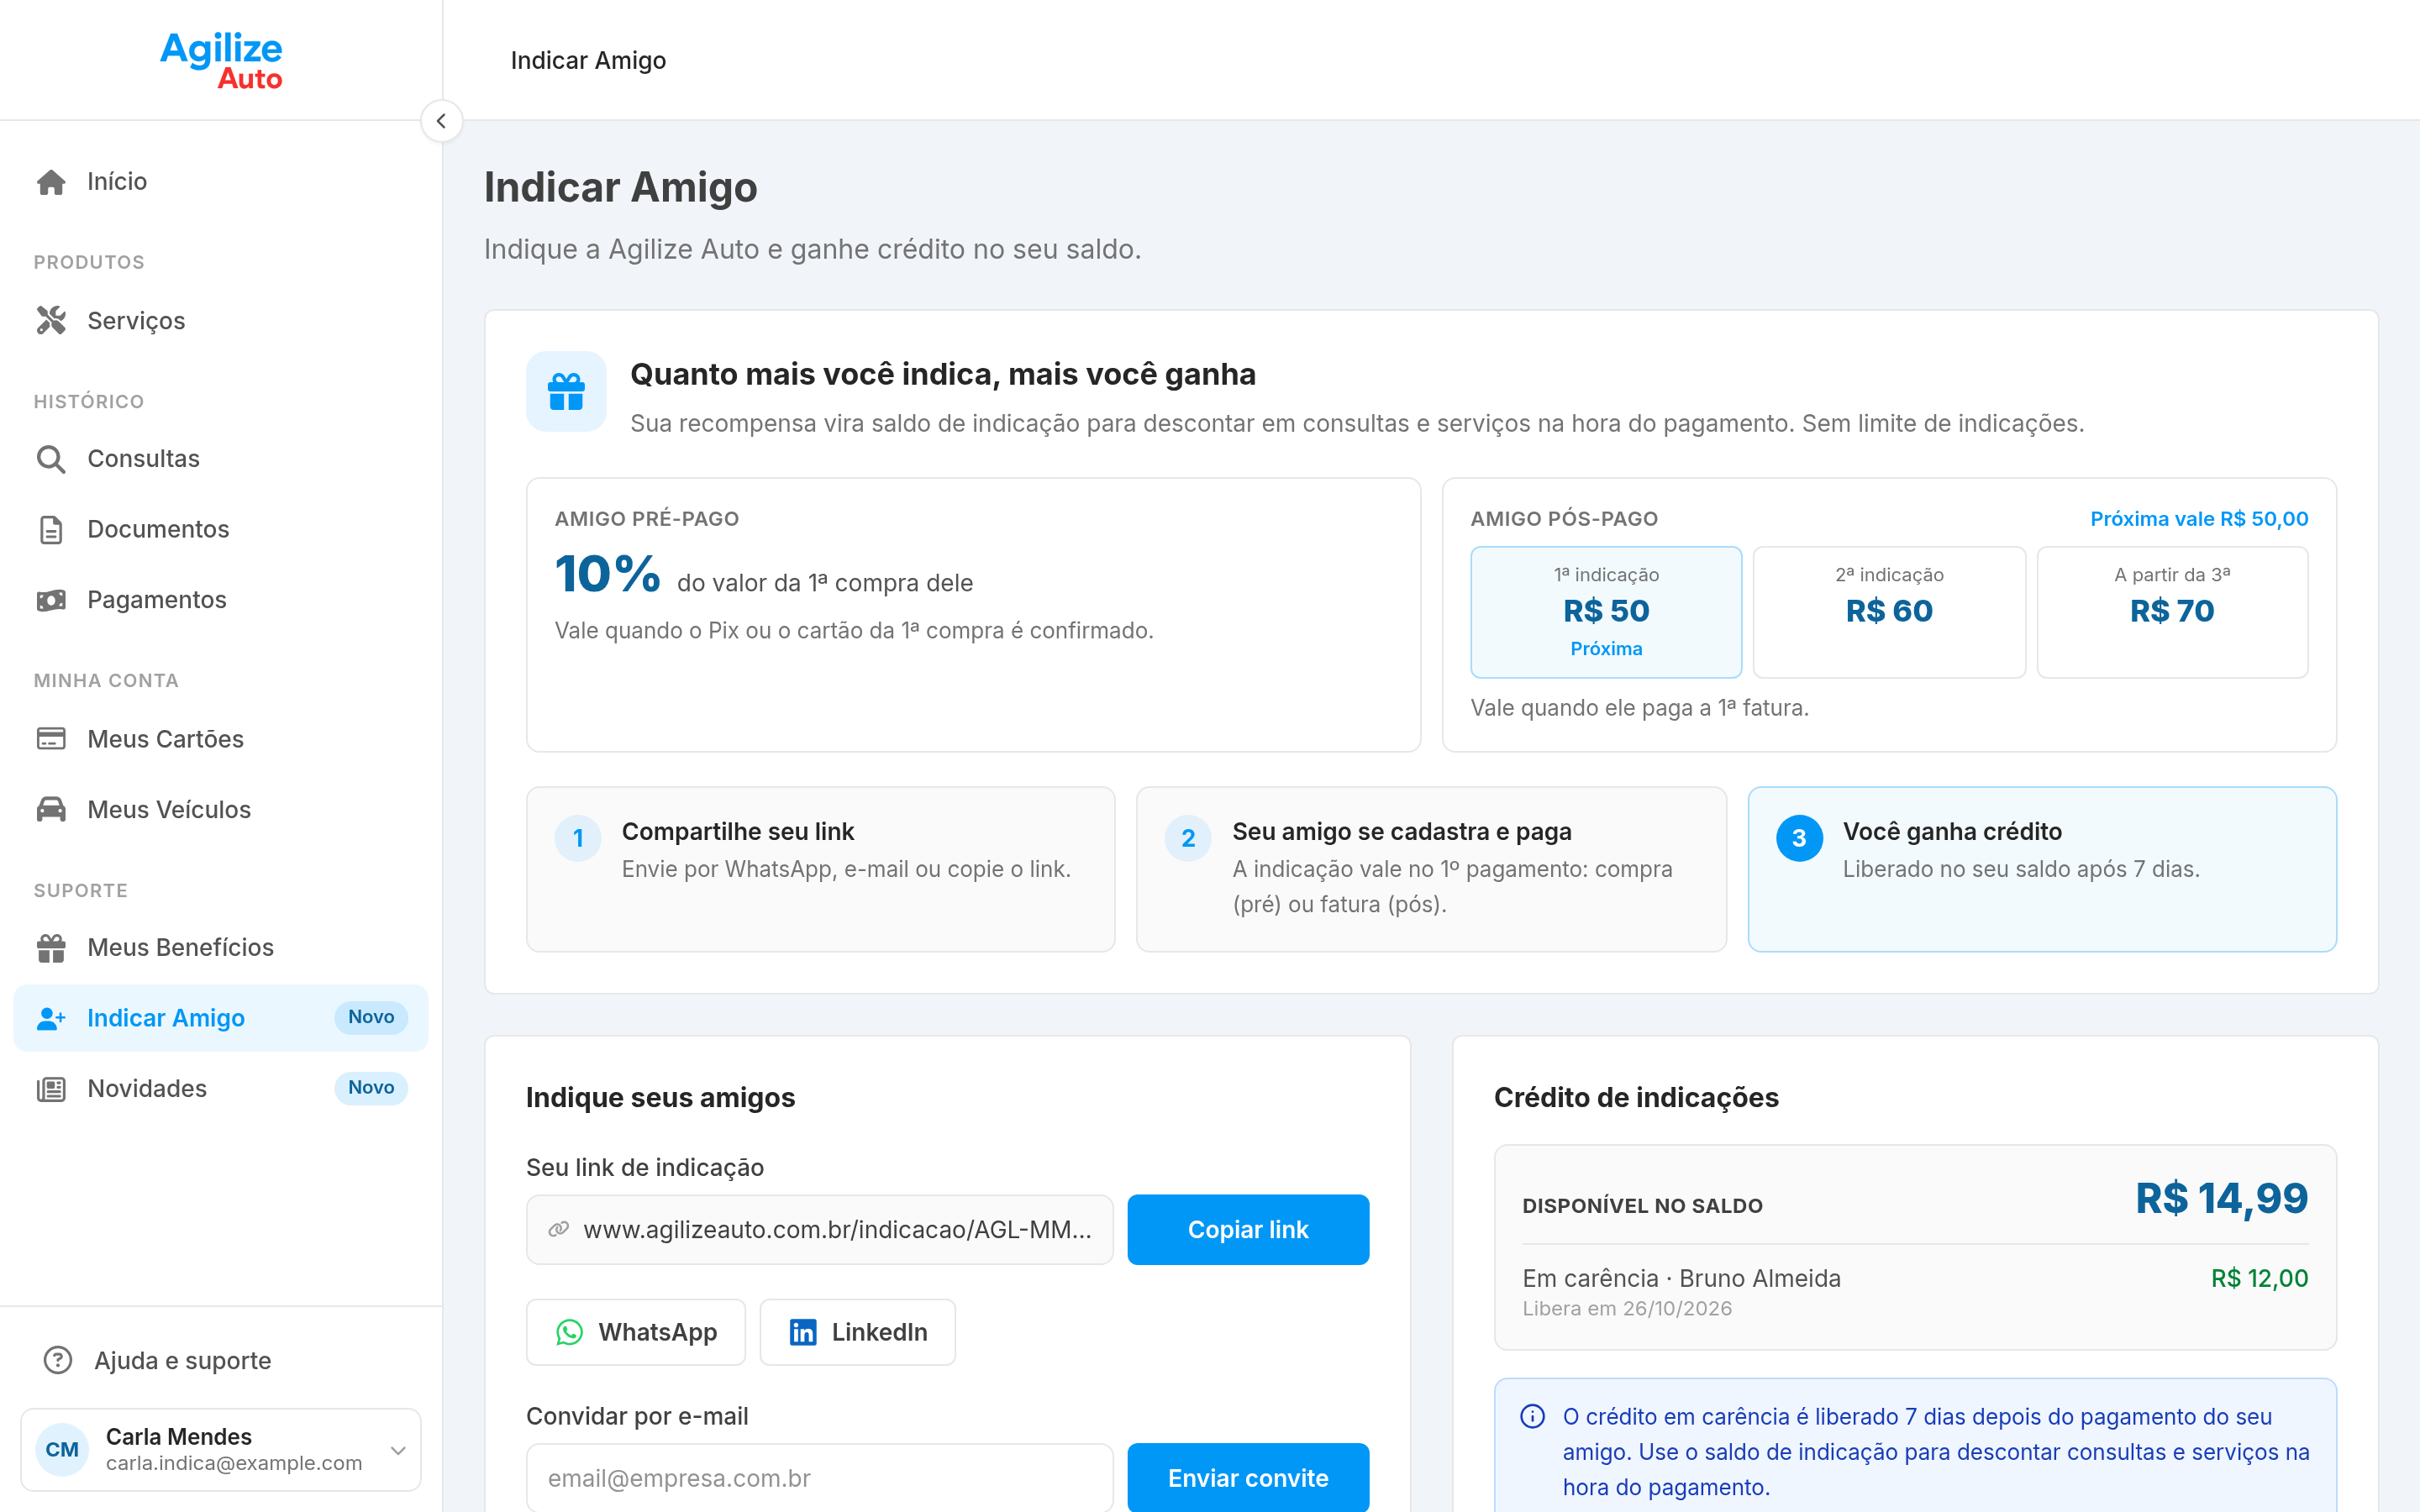Image resolution: width=2420 pixels, height=1512 pixels.
Task: Click the Próxima vale R$ 50,00 text
Action: point(2199,519)
